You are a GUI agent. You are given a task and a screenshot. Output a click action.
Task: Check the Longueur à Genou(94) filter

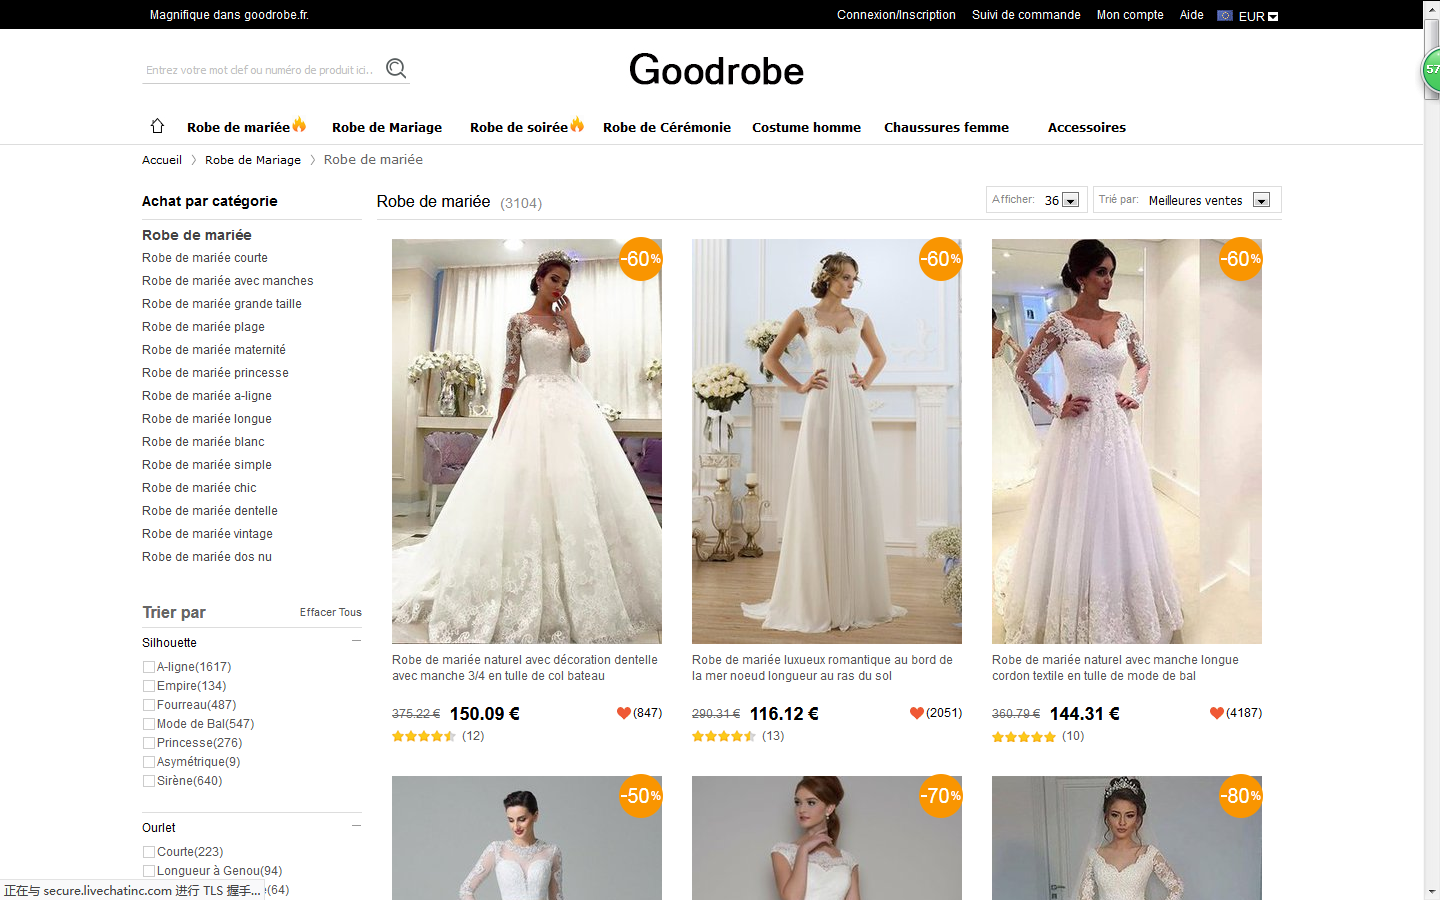148,871
